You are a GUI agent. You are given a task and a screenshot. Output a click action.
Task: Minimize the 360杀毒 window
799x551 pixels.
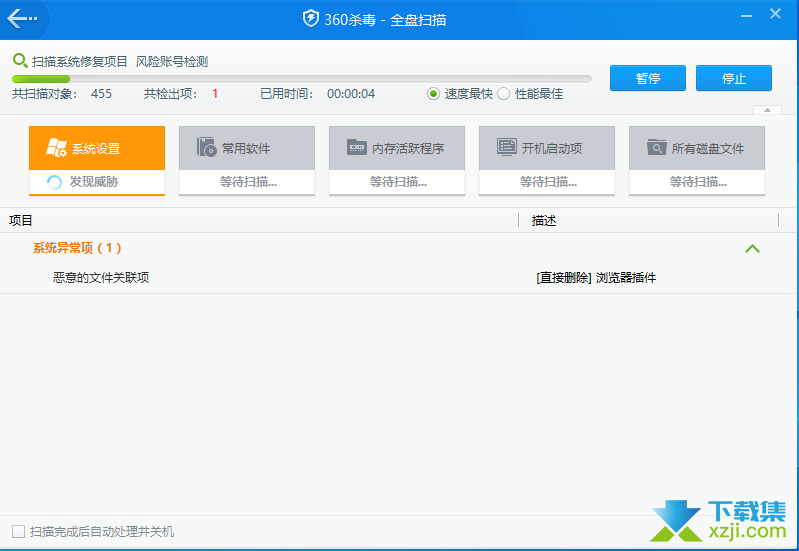747,16
